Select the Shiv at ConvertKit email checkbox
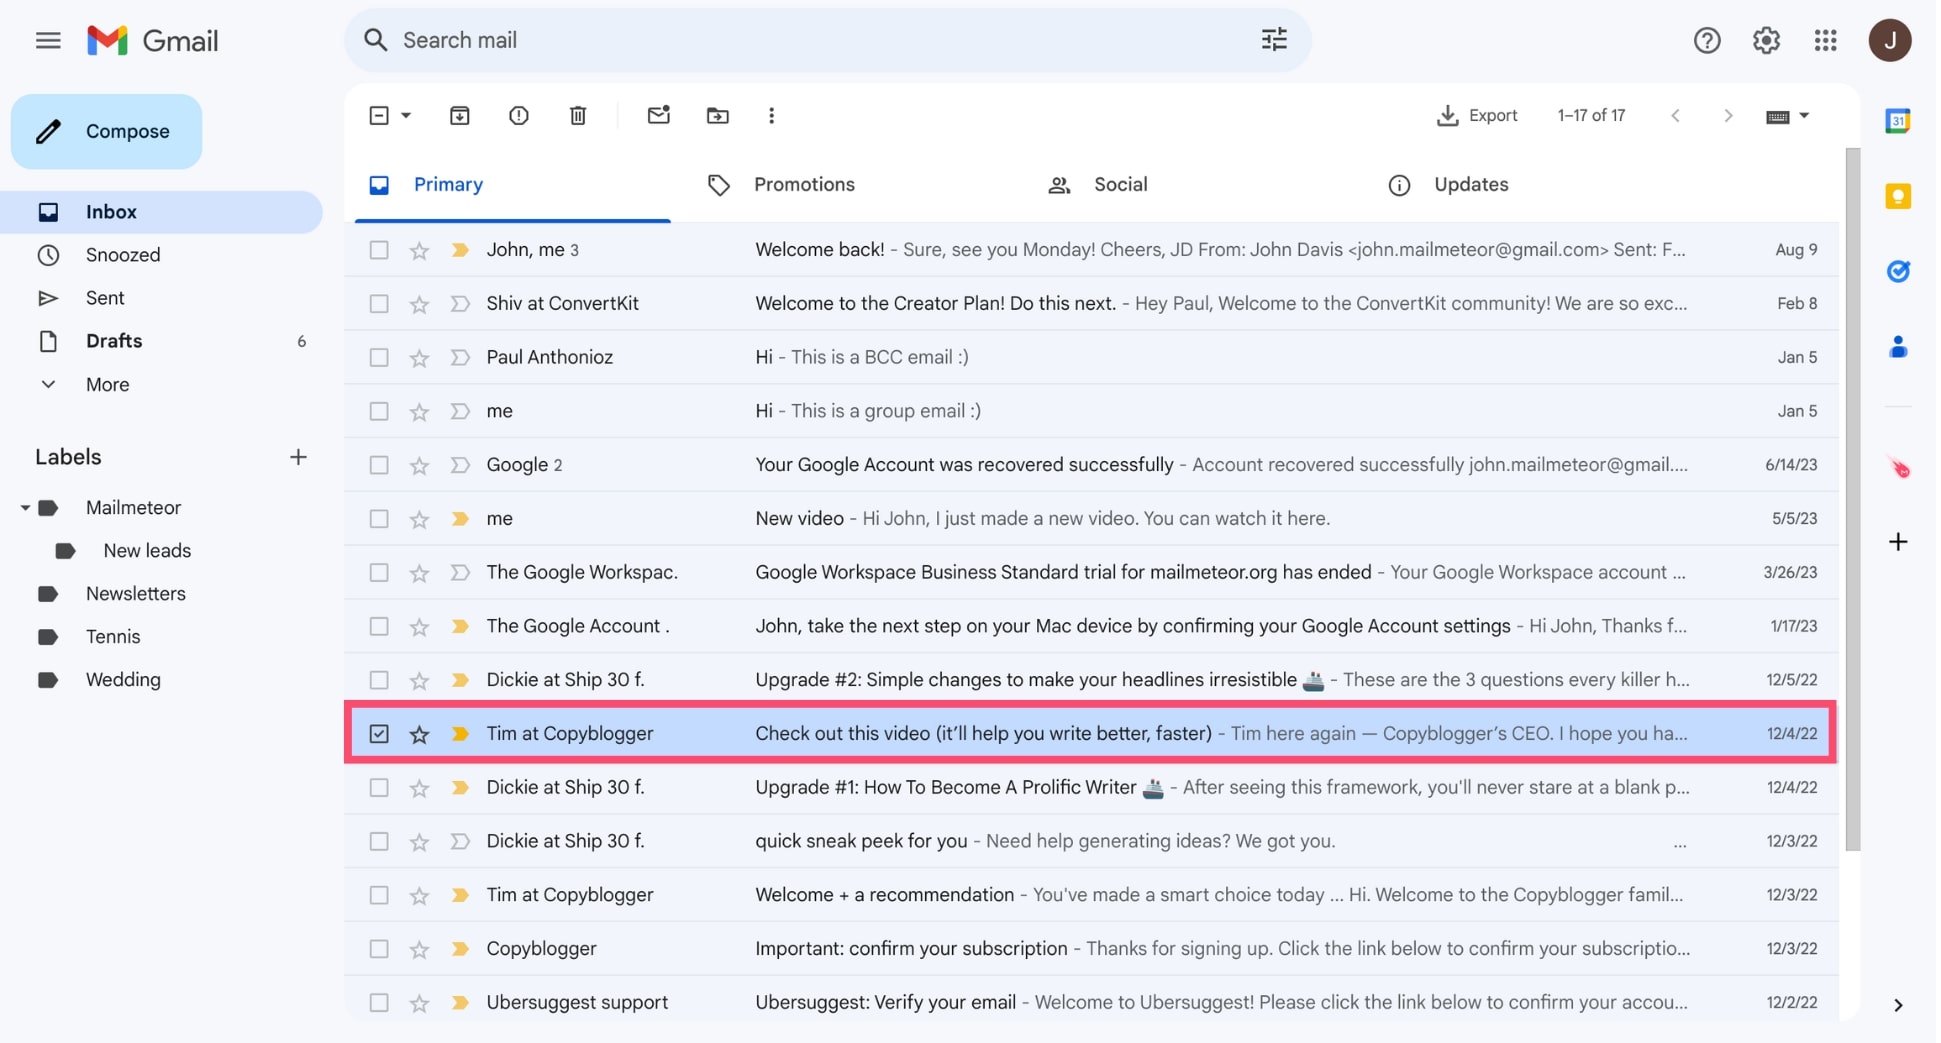Viewport: 1941px width, 1043px height. click(x=379, y=304)
